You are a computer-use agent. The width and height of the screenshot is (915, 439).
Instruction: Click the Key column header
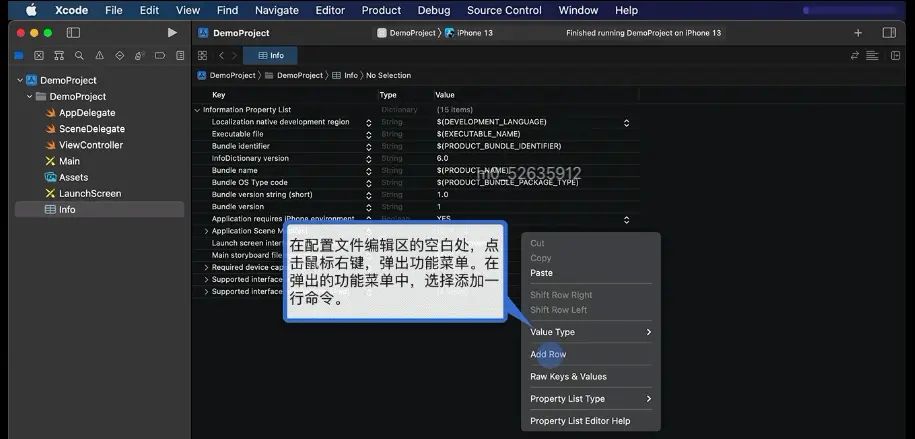tap(219, 95)
